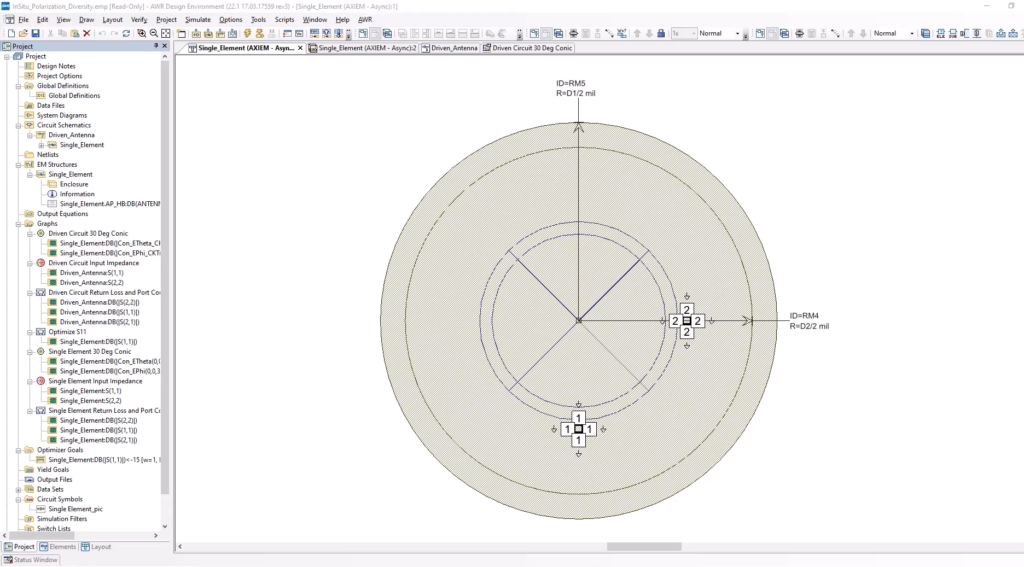The height and width of the screenshot is (567, 1024).
Task: Close the Project browser panel
Action: 165,46
